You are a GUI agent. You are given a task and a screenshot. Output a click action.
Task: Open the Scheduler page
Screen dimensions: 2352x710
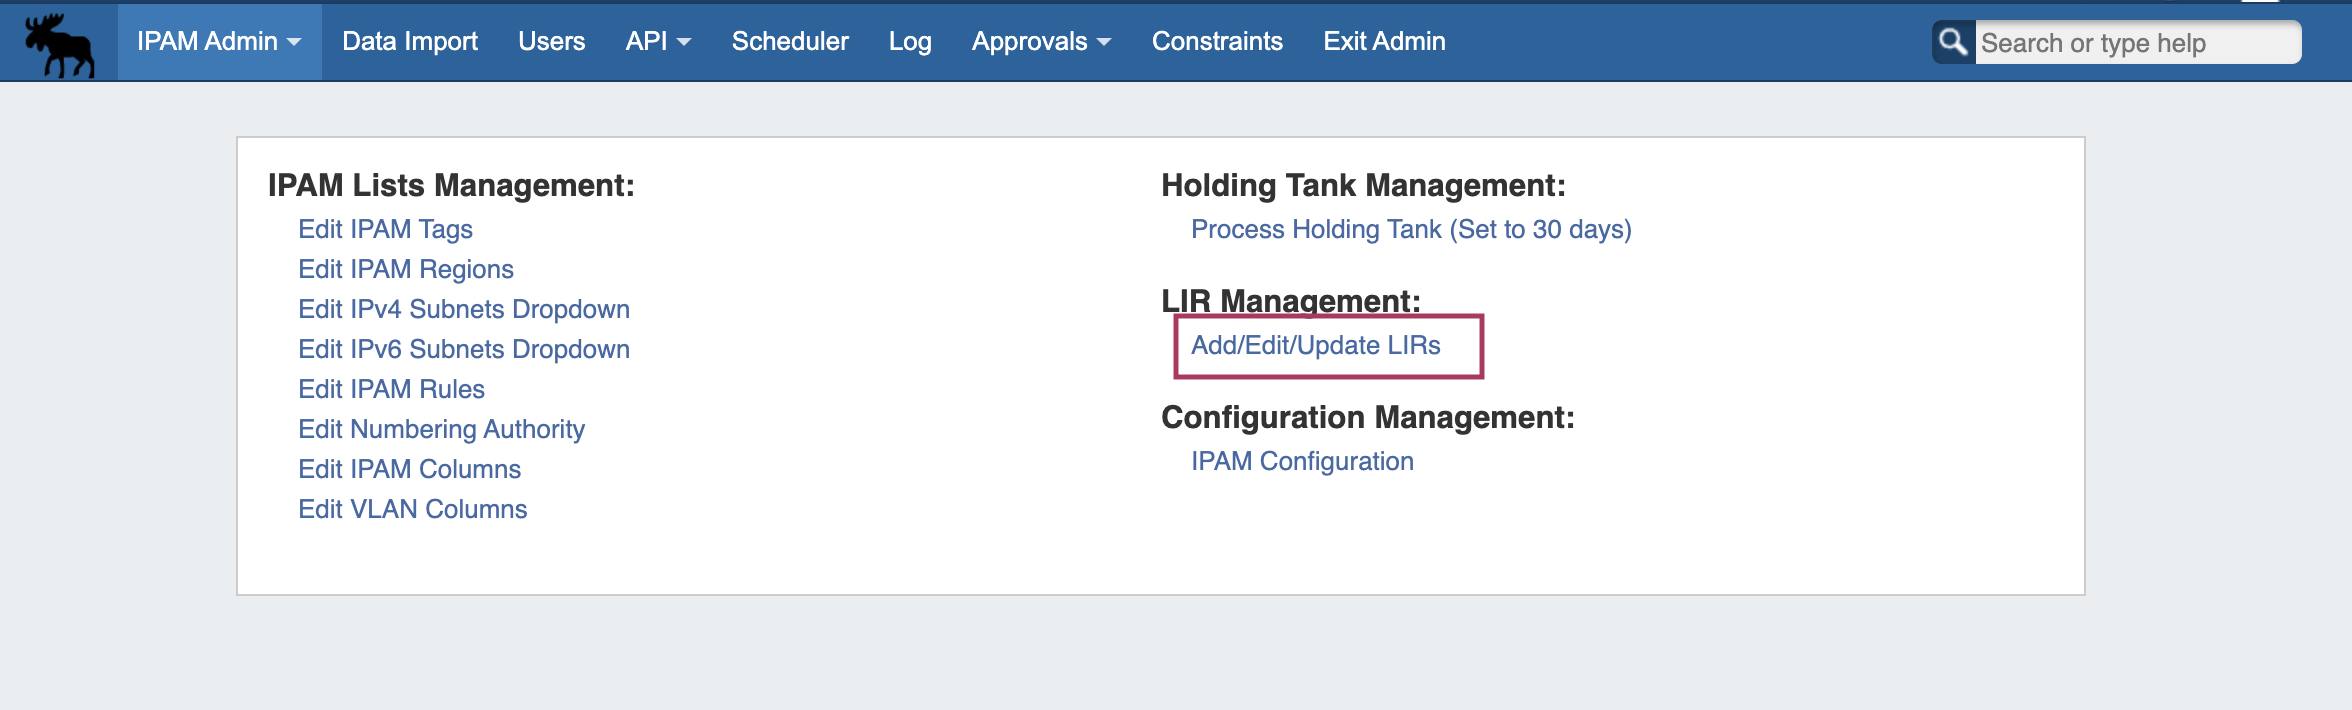tap(789, 42)
